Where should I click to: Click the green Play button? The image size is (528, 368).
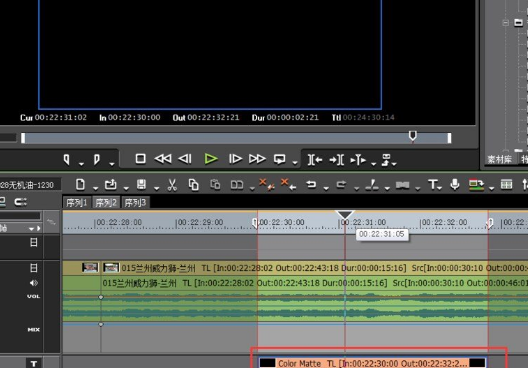[211, 159]
